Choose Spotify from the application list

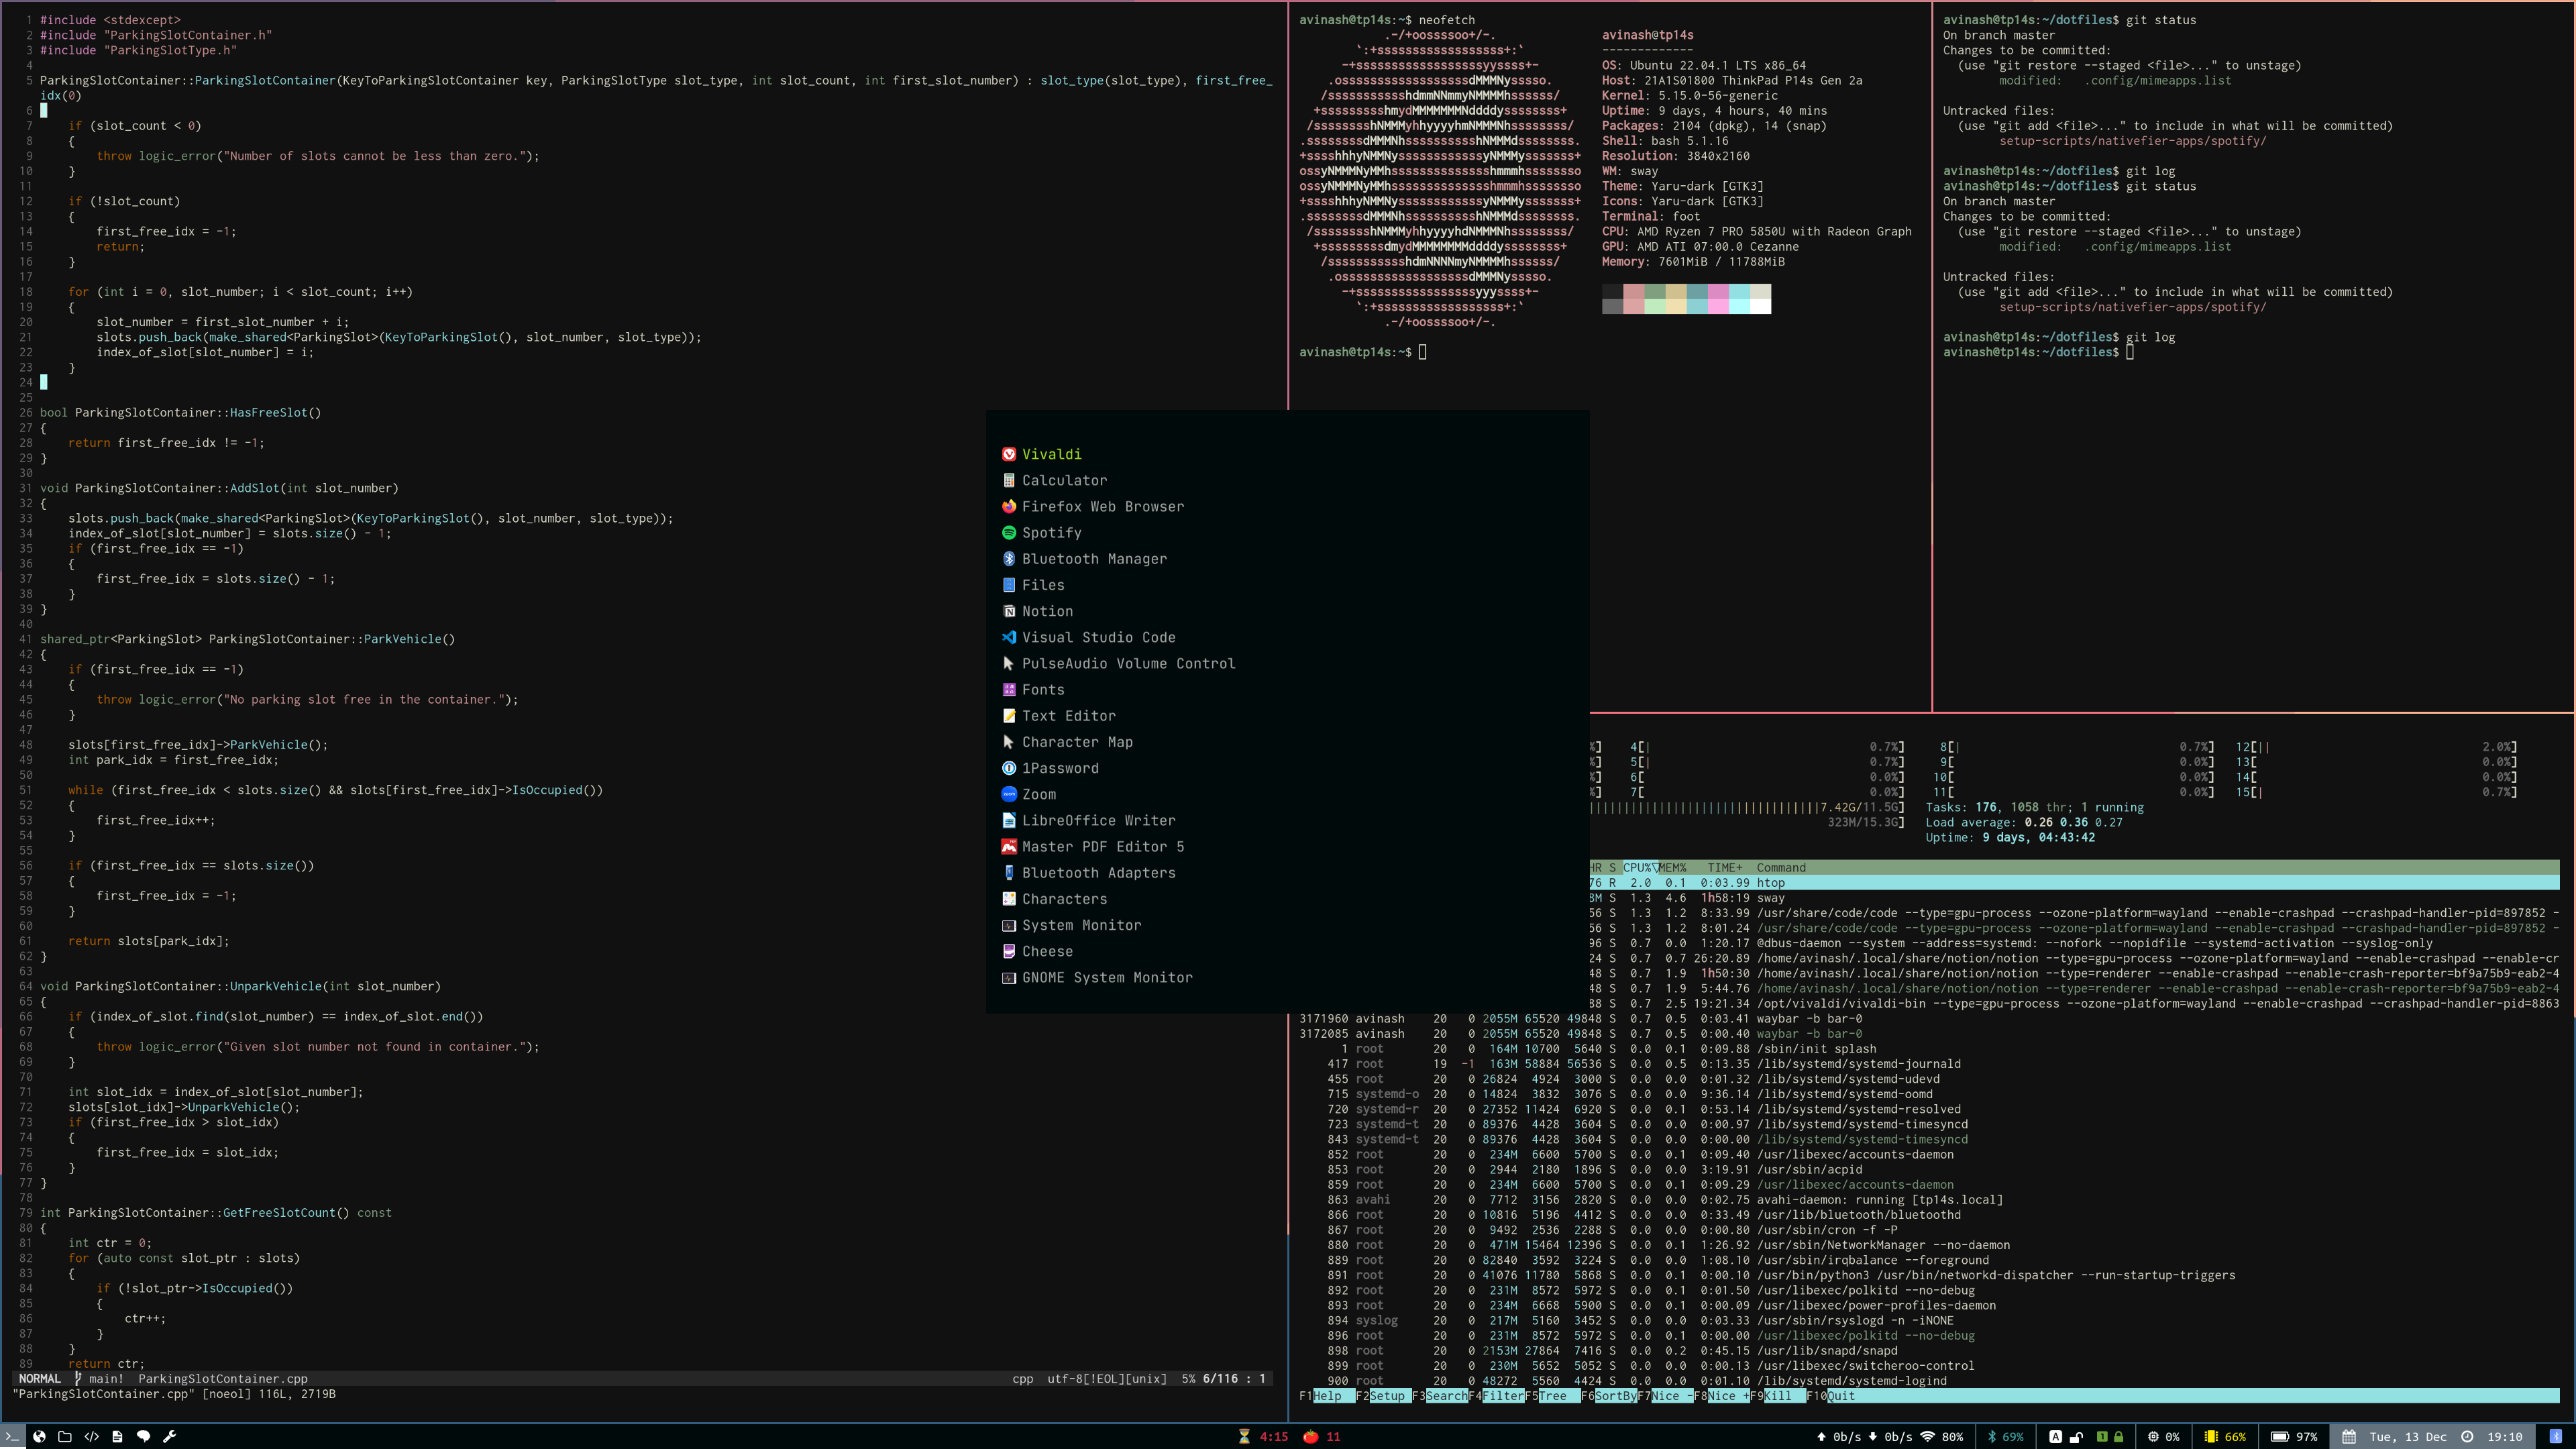tap(1051, 533)
